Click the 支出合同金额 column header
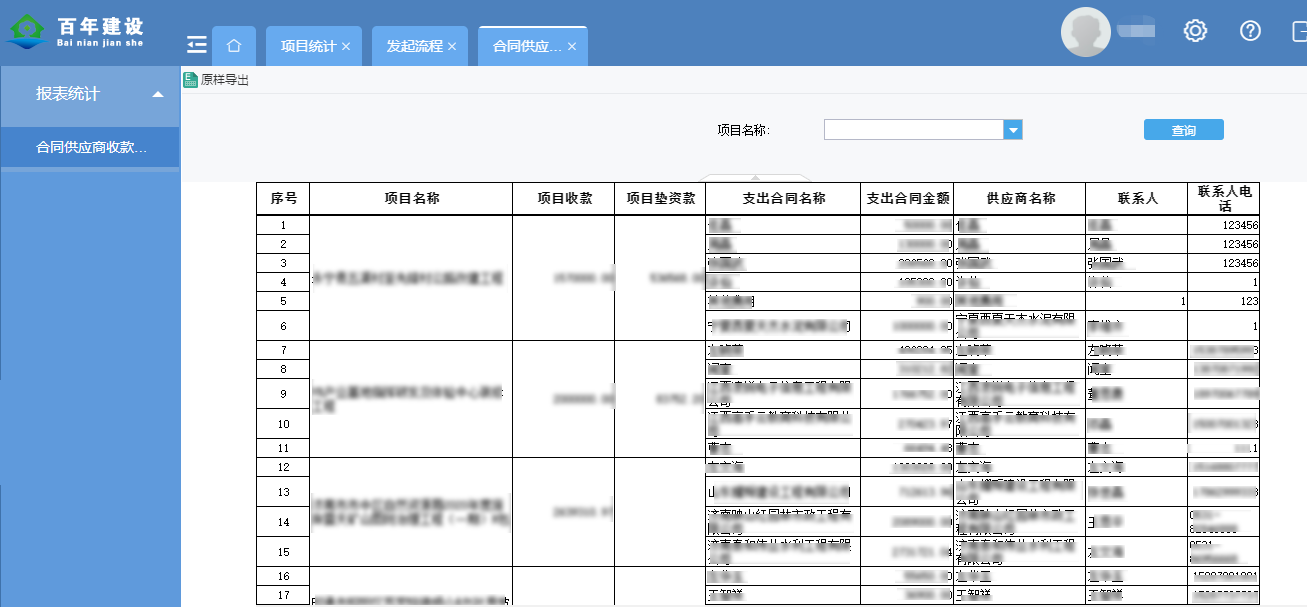The image size is (1307, 607). [907, 198]
